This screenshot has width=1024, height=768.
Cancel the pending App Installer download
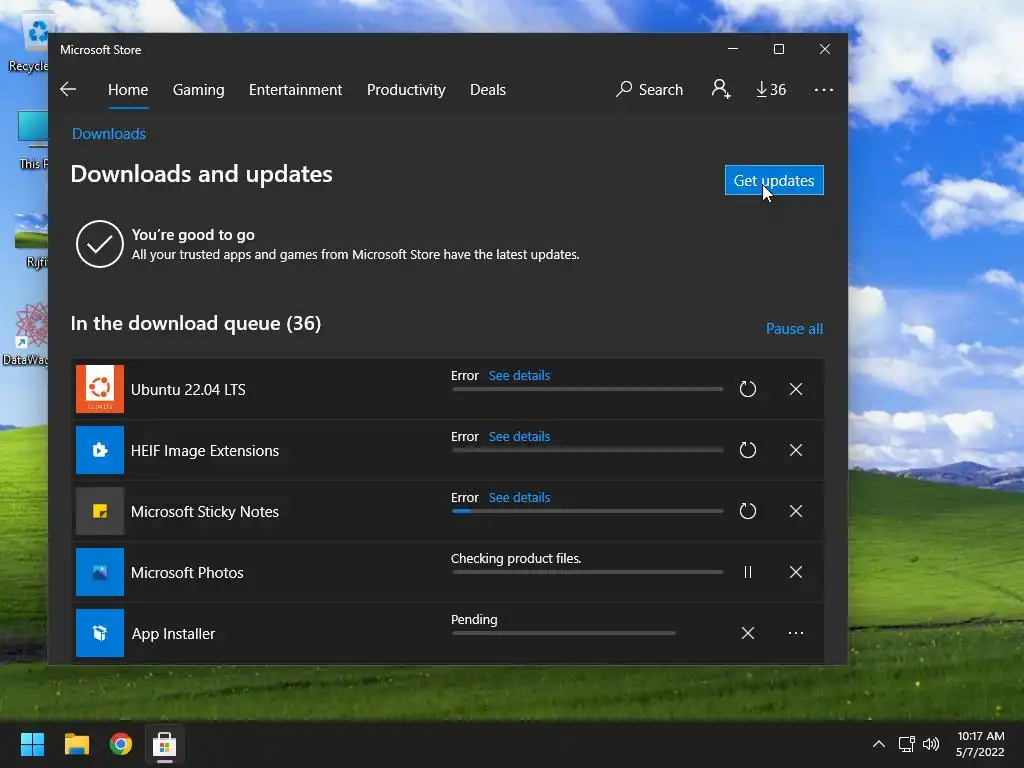coord(748,633)
